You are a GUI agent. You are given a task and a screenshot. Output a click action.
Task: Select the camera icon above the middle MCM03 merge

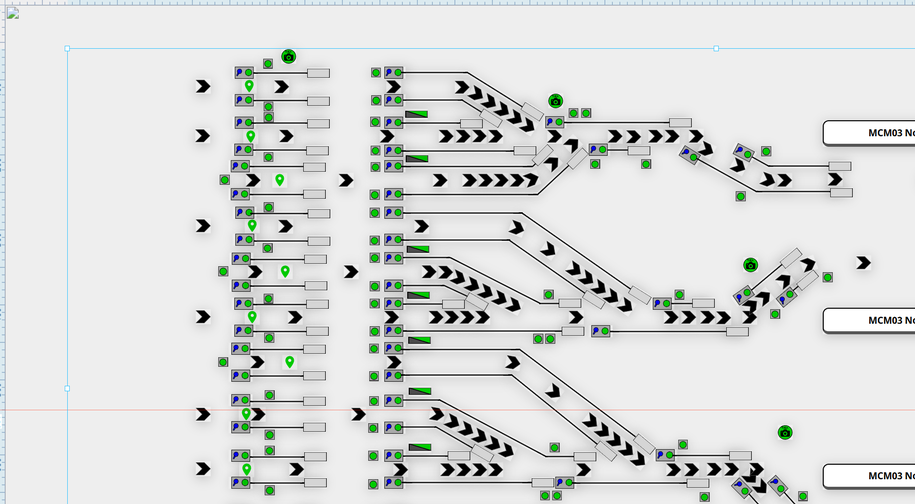[x=750, y=265]
